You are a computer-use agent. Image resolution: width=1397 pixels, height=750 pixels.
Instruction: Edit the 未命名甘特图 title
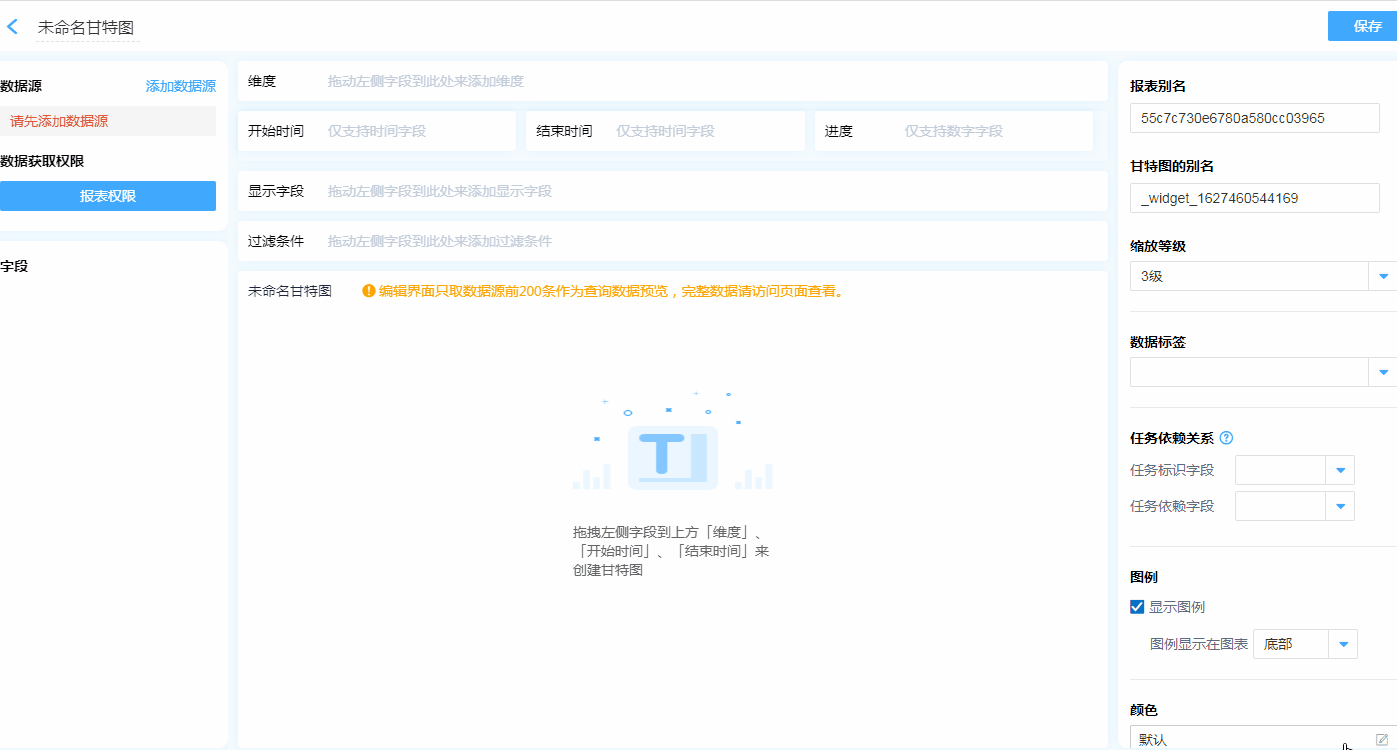[86, 28]
